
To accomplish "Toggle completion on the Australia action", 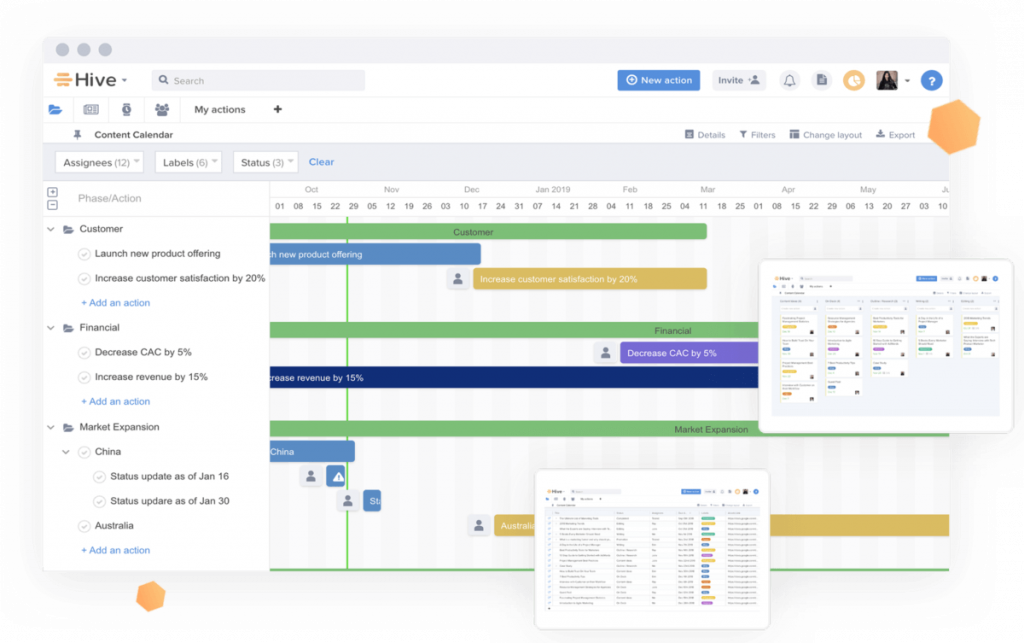I will [x=85, y=525].
